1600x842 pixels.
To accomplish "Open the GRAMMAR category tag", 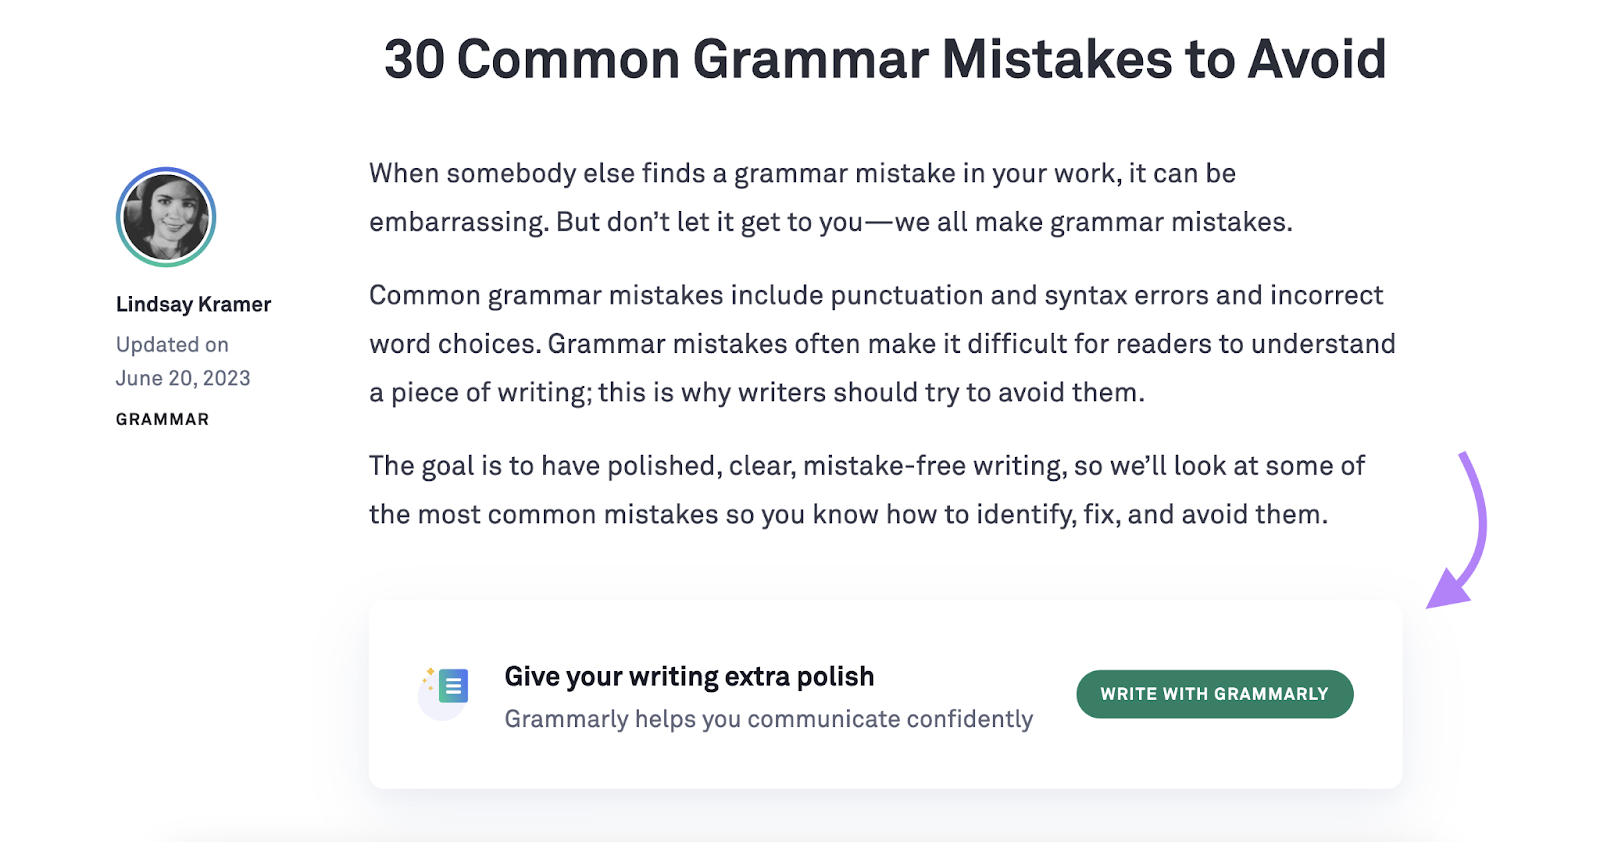I will [x=161, y=419].
